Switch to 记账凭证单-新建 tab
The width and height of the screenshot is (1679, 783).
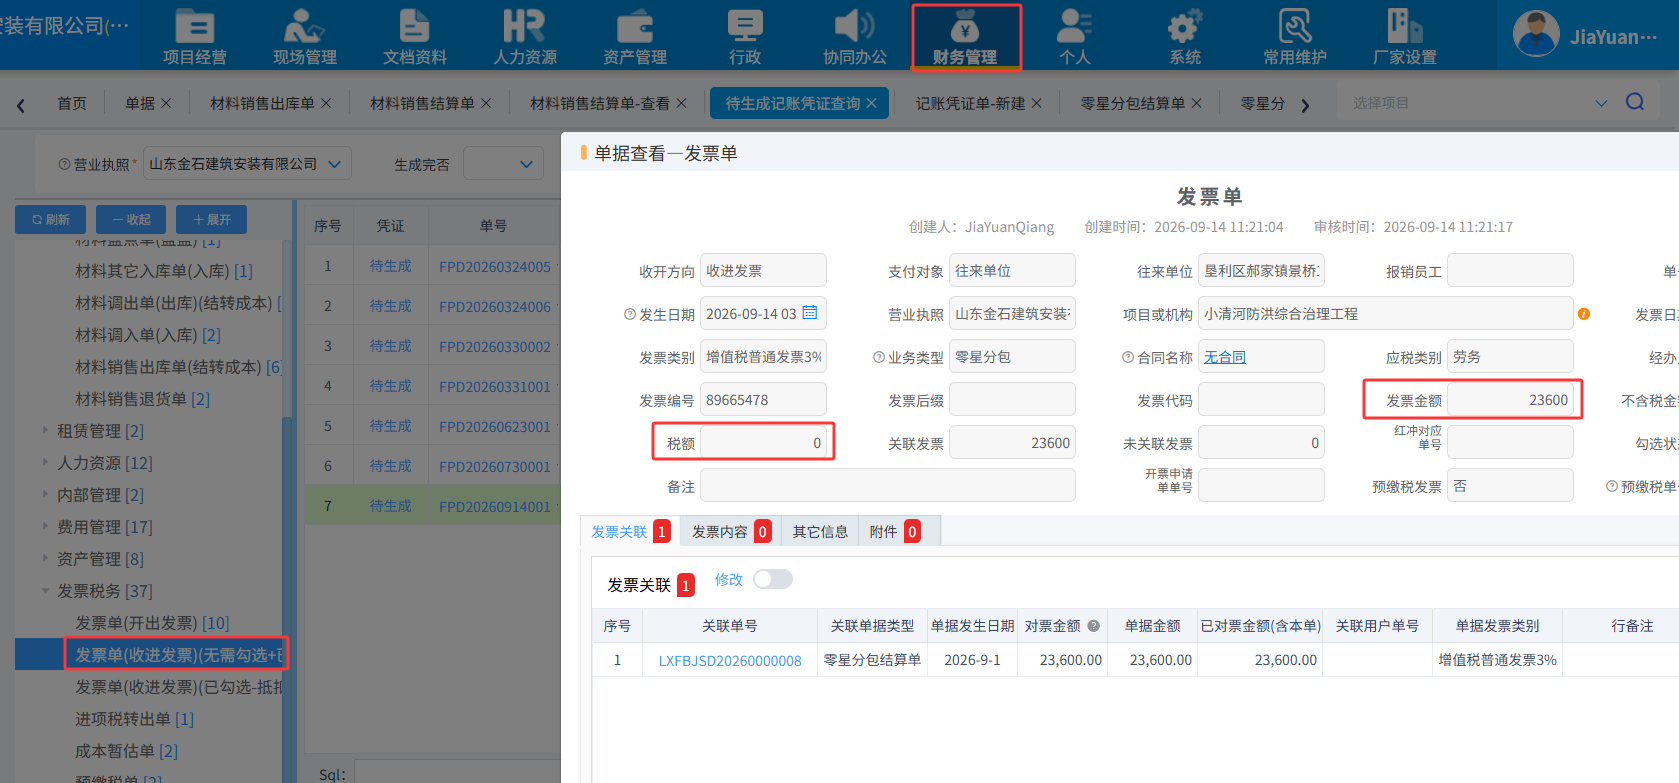[x=970, y=103]
